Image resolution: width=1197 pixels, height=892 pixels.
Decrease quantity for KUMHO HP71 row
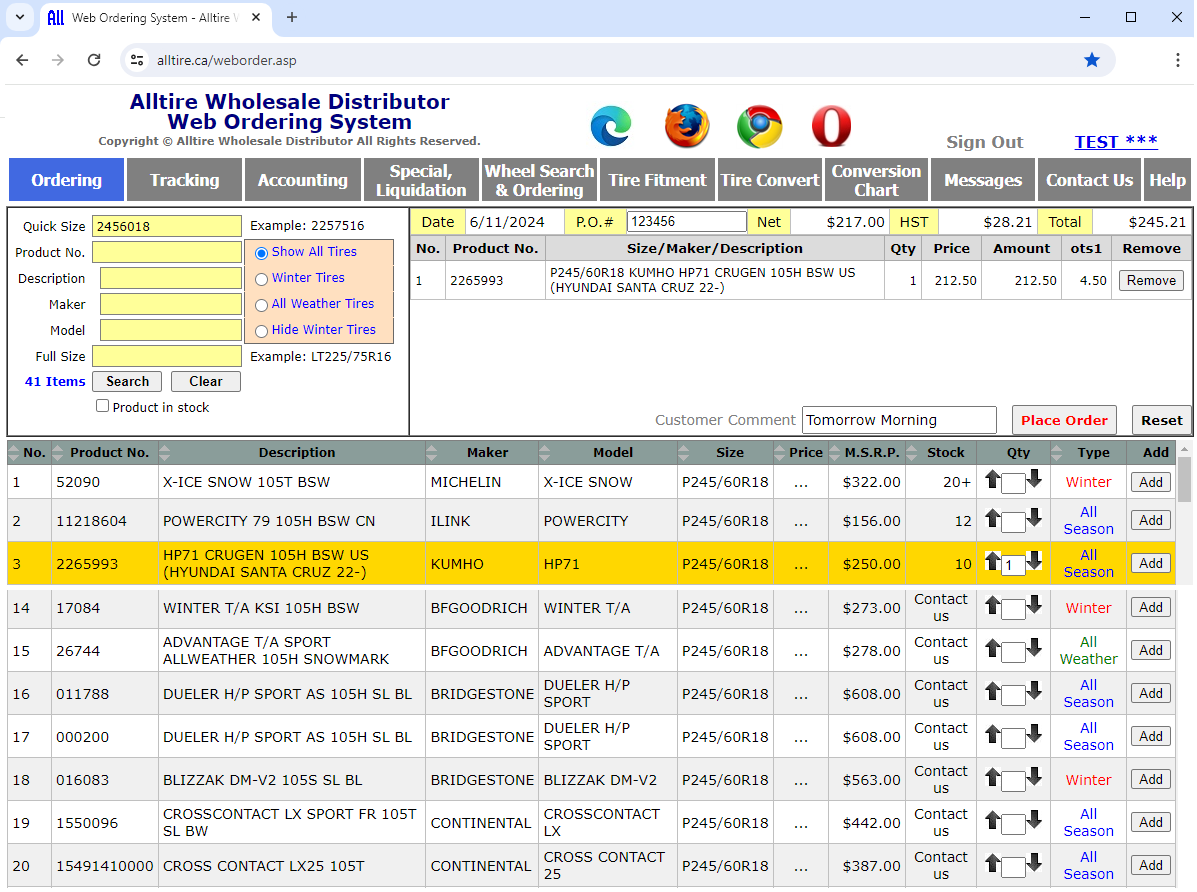pyautogui.click(x=1034, y=561)
